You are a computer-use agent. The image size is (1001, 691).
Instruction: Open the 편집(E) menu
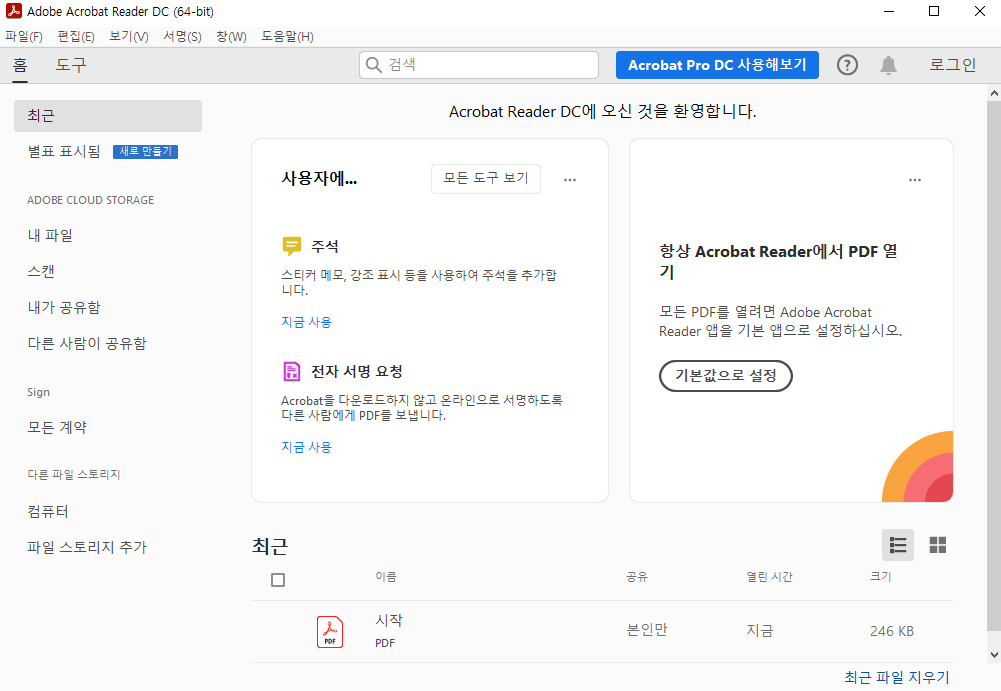click(74, 36)
